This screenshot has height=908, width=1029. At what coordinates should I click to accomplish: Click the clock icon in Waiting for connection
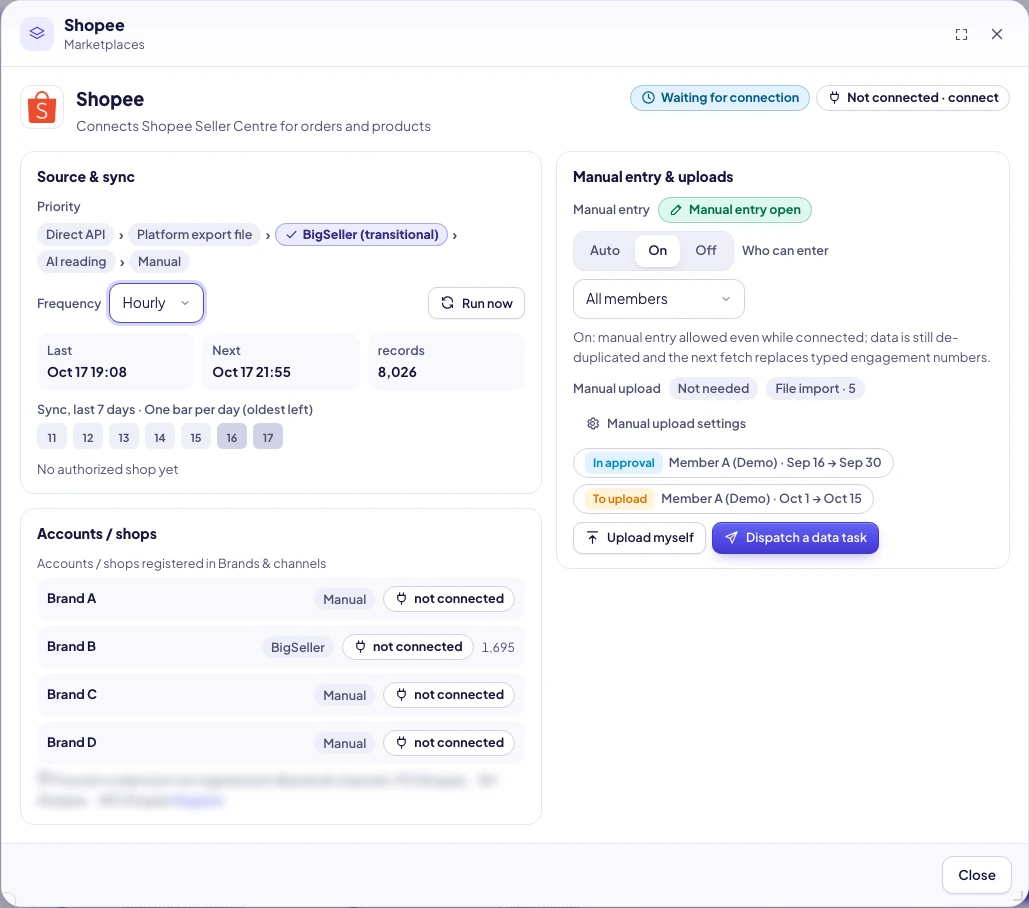click(648, 98)
